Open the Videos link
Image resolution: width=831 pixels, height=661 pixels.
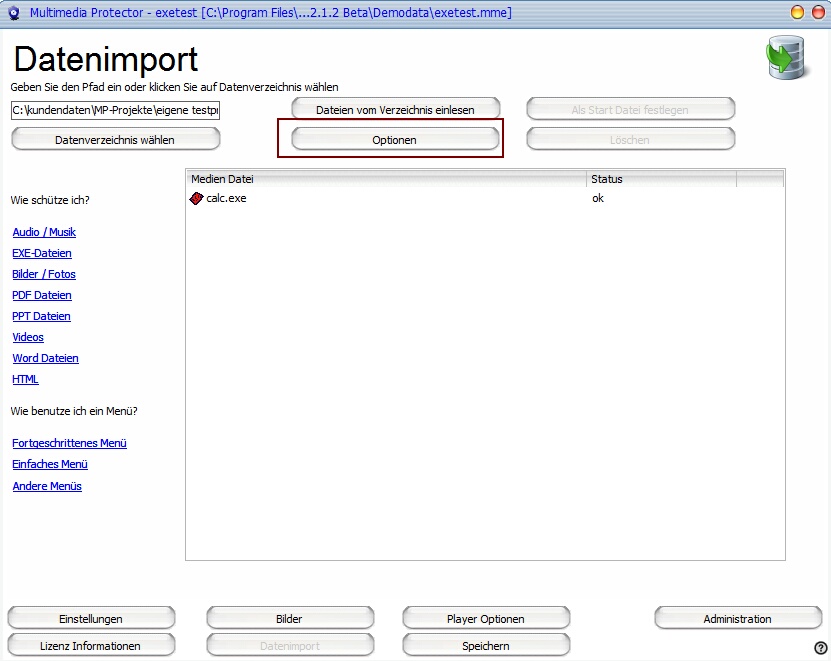click(28, 337)
